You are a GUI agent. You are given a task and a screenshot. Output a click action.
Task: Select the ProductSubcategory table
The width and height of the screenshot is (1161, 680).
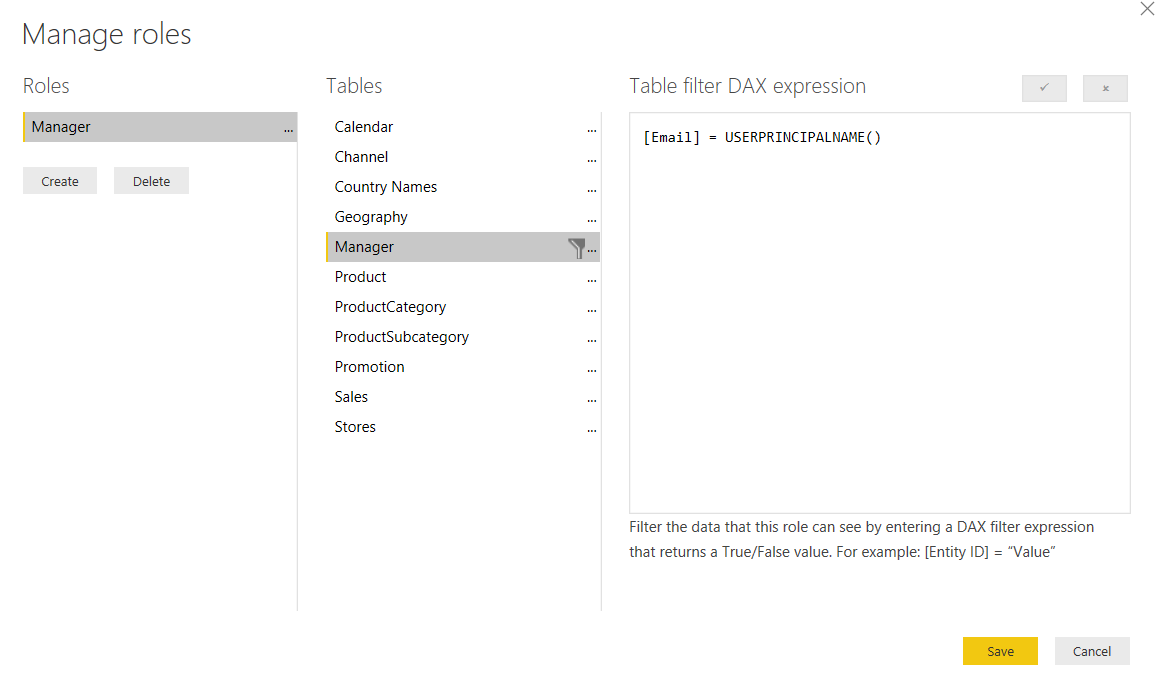point(401,337)
